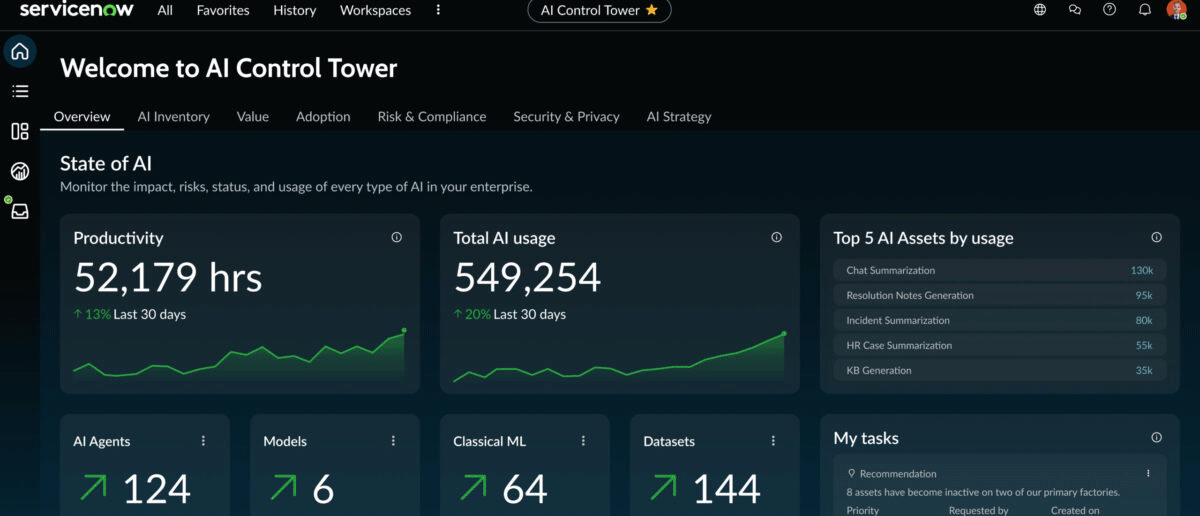Screen dimensions: 1200x516
Task: Open Recommendation task options menu
Action: [x=1148, y=473]
